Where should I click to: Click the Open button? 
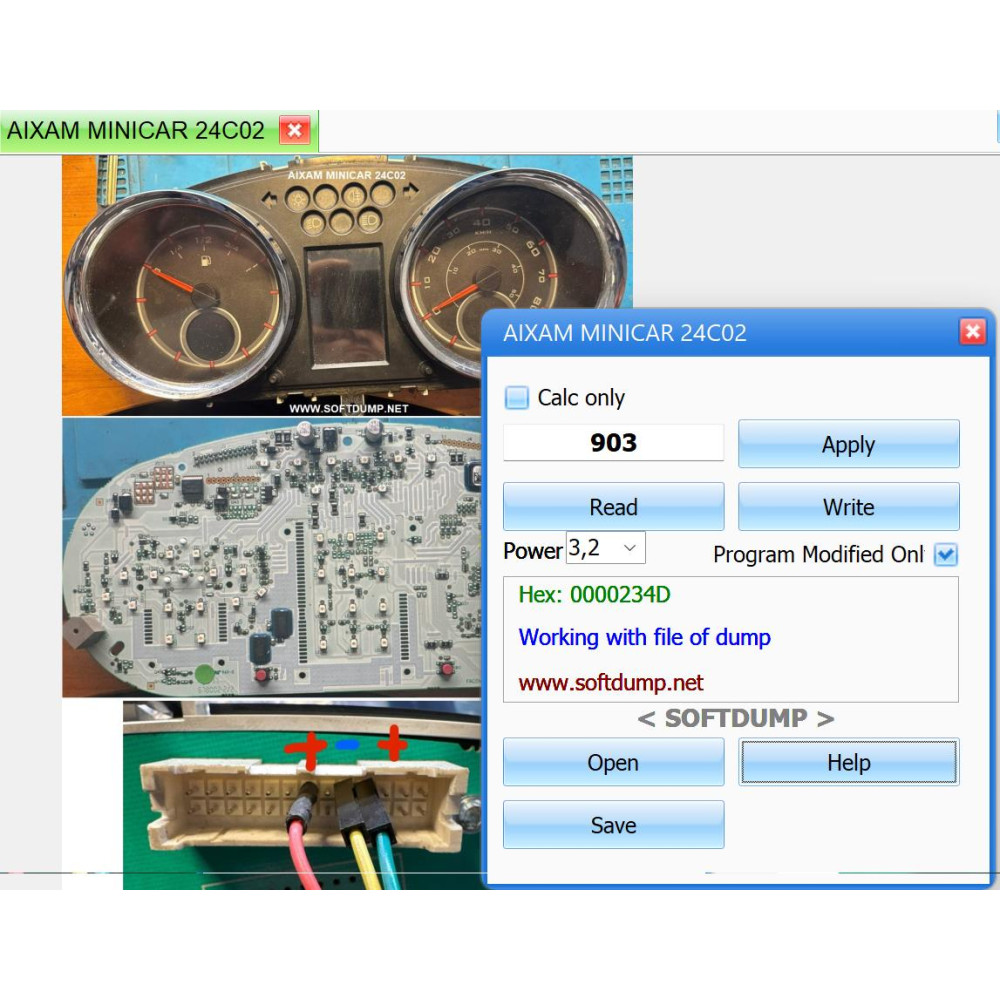[x=614, y=762]
